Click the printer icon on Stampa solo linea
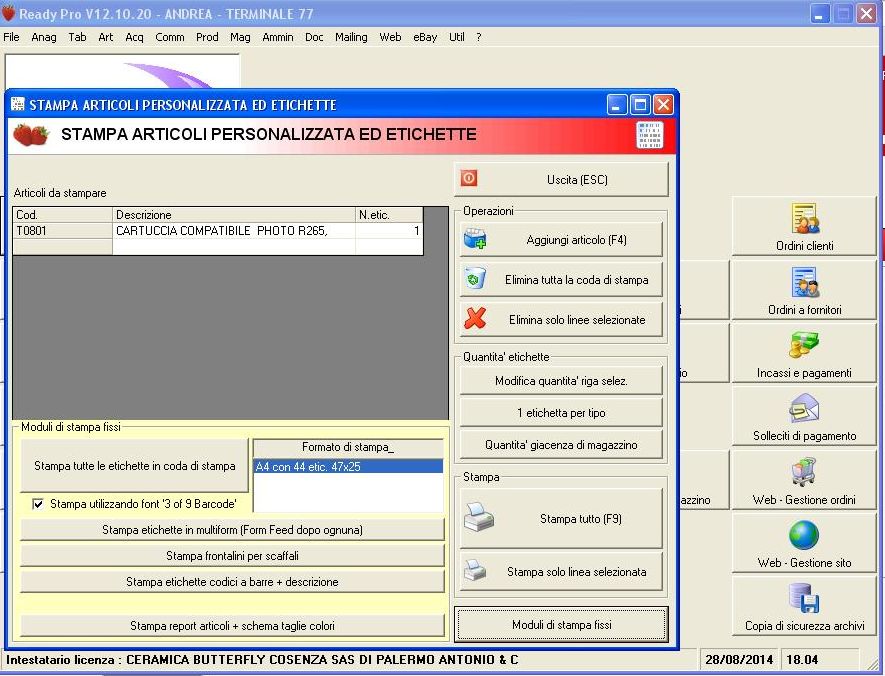The height and width of the screenshot is (676, 885). click(475, 570)
